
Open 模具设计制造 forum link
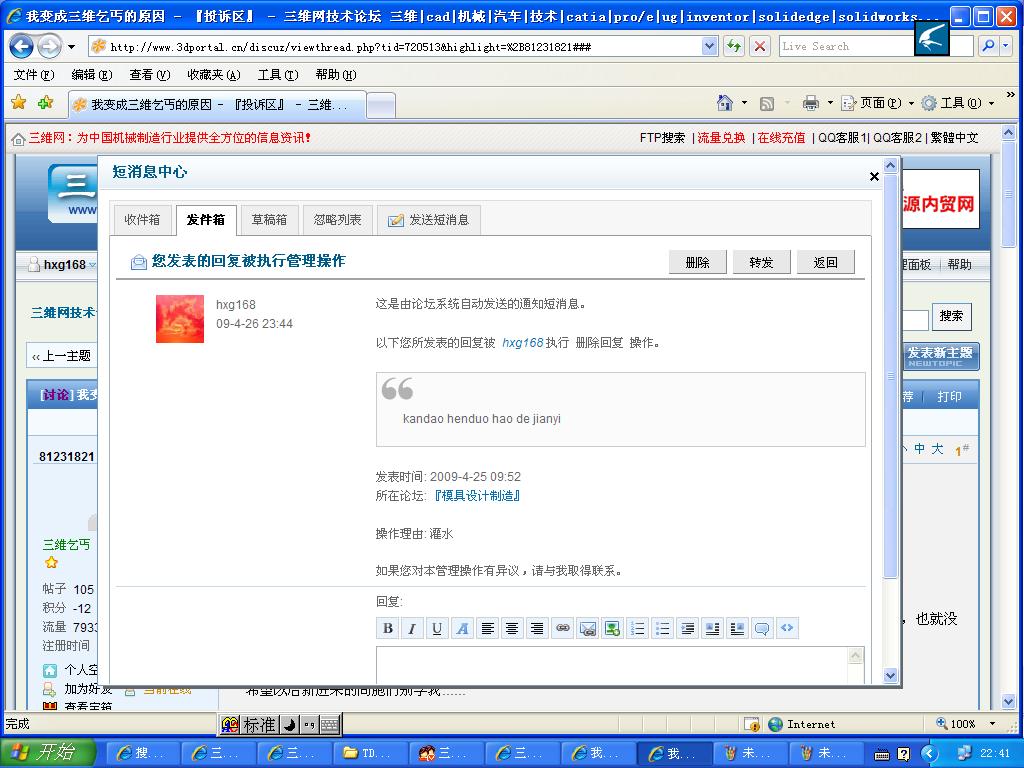point(477,496)
